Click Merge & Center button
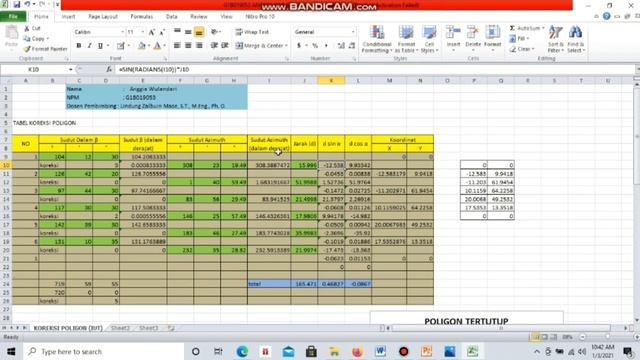This screenshot has height=360, width=640. [261, 46]
